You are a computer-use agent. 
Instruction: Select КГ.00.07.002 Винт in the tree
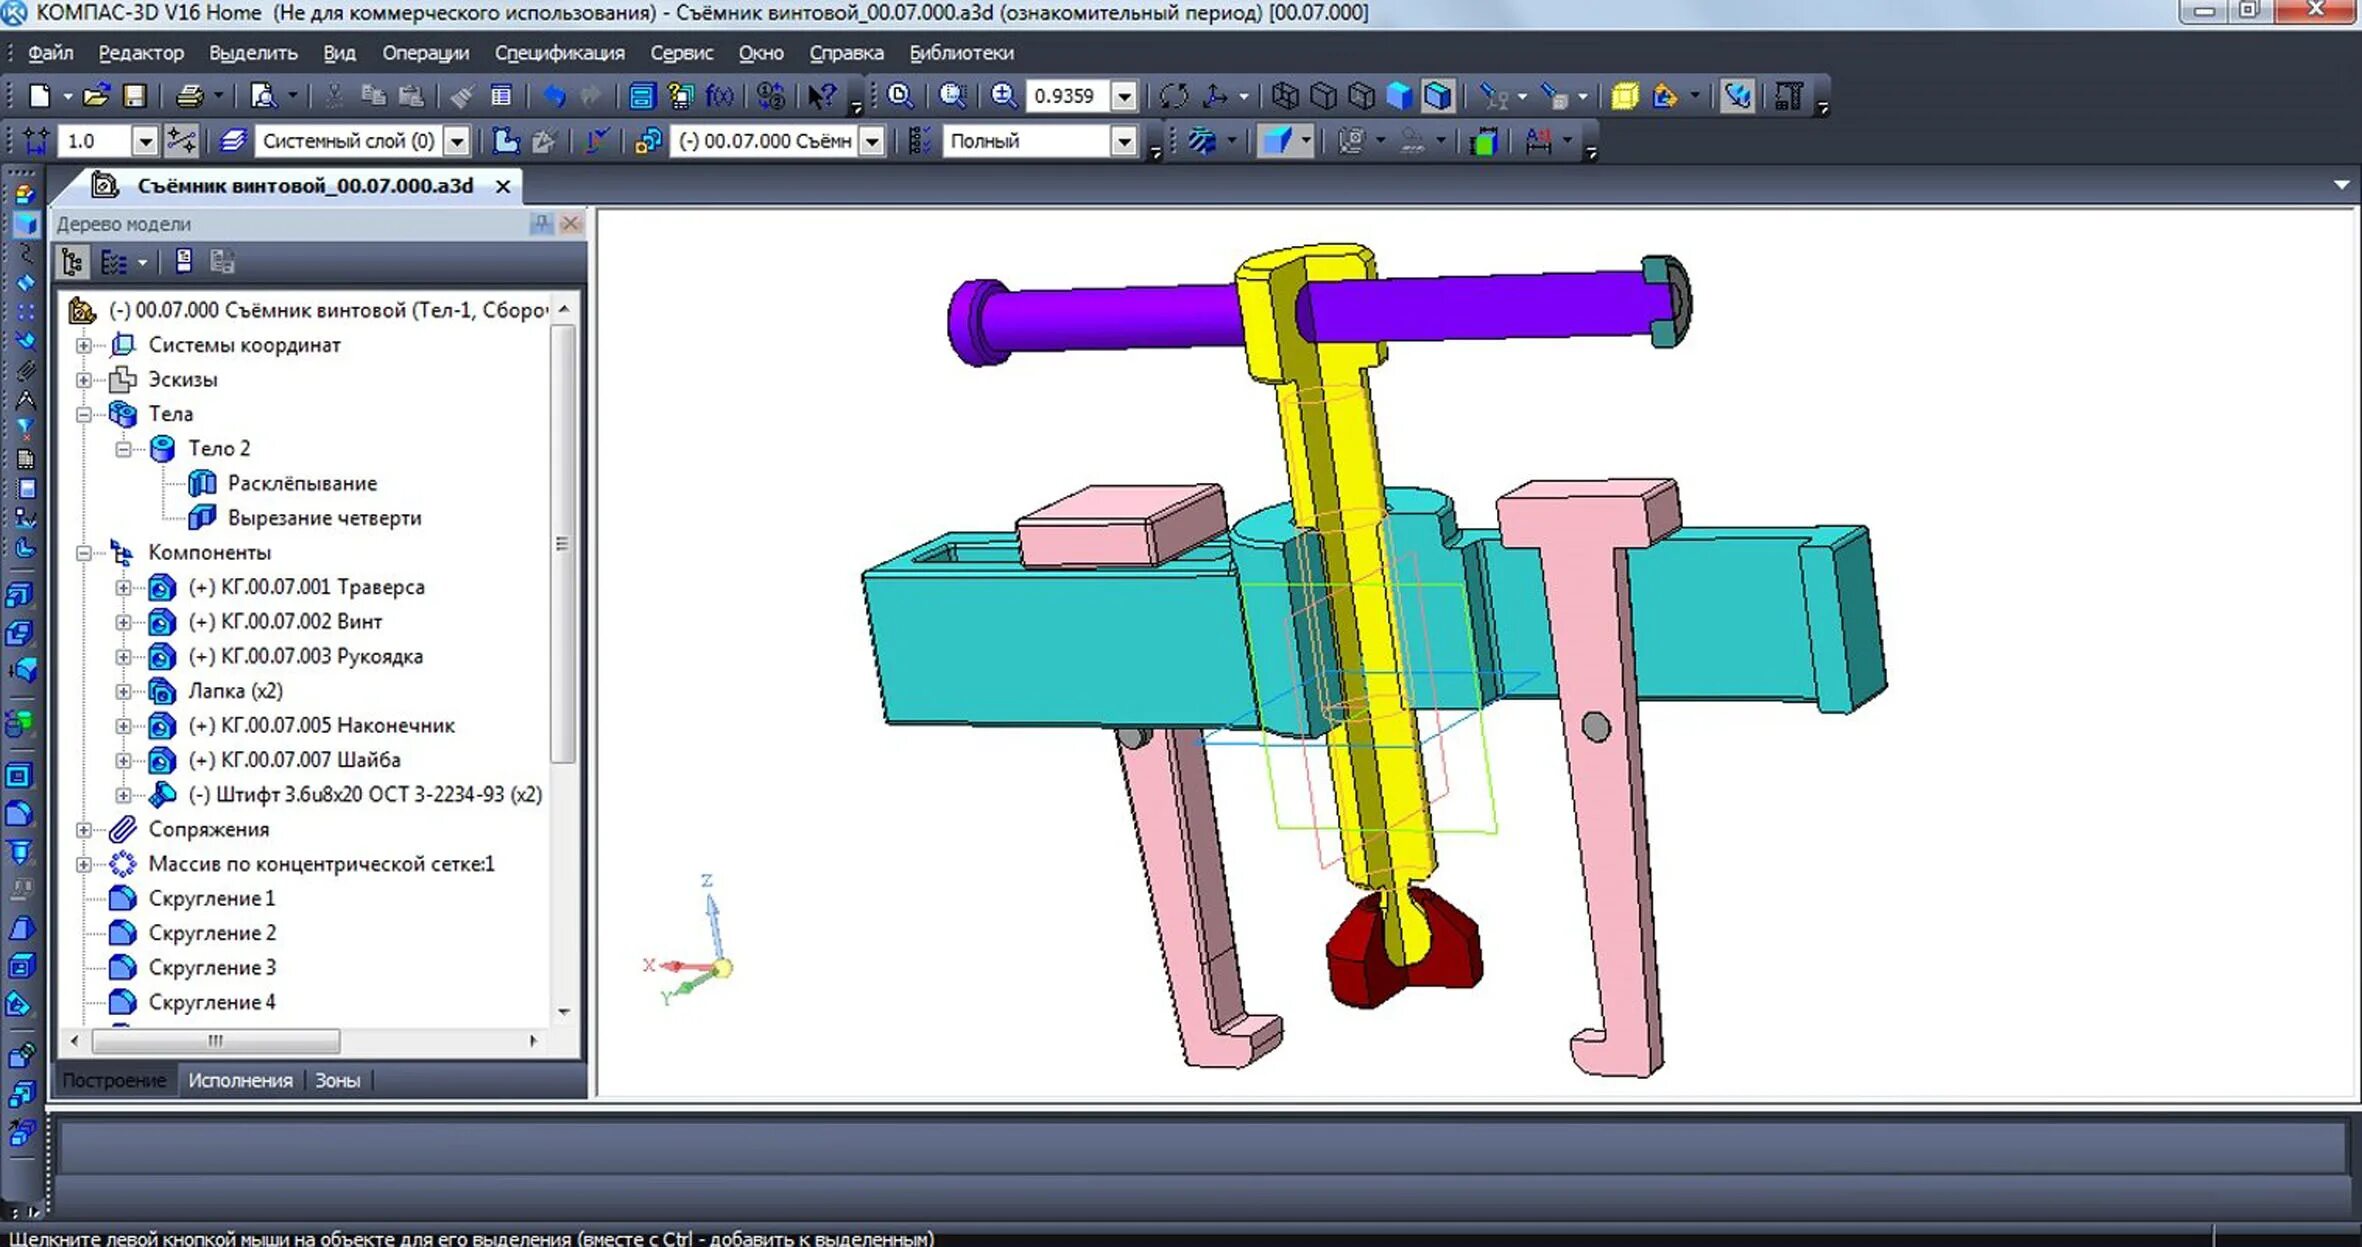point(285,622)
